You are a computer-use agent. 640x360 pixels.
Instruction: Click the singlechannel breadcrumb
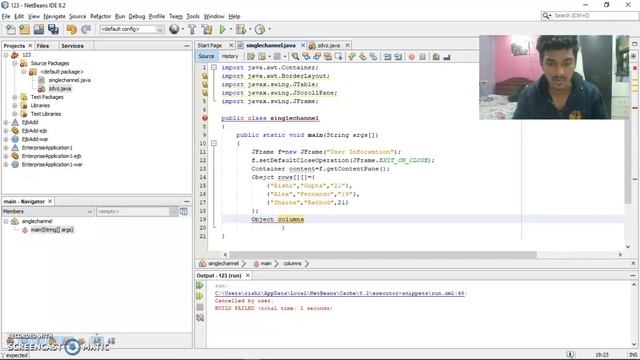click(223, 264)
